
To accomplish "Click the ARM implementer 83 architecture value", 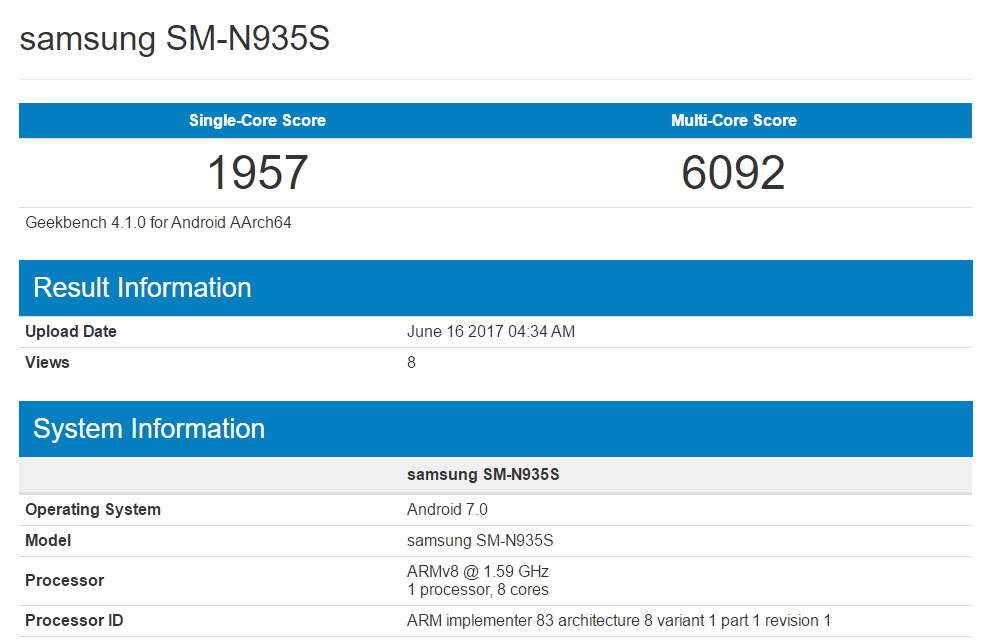I will [619, 621].
